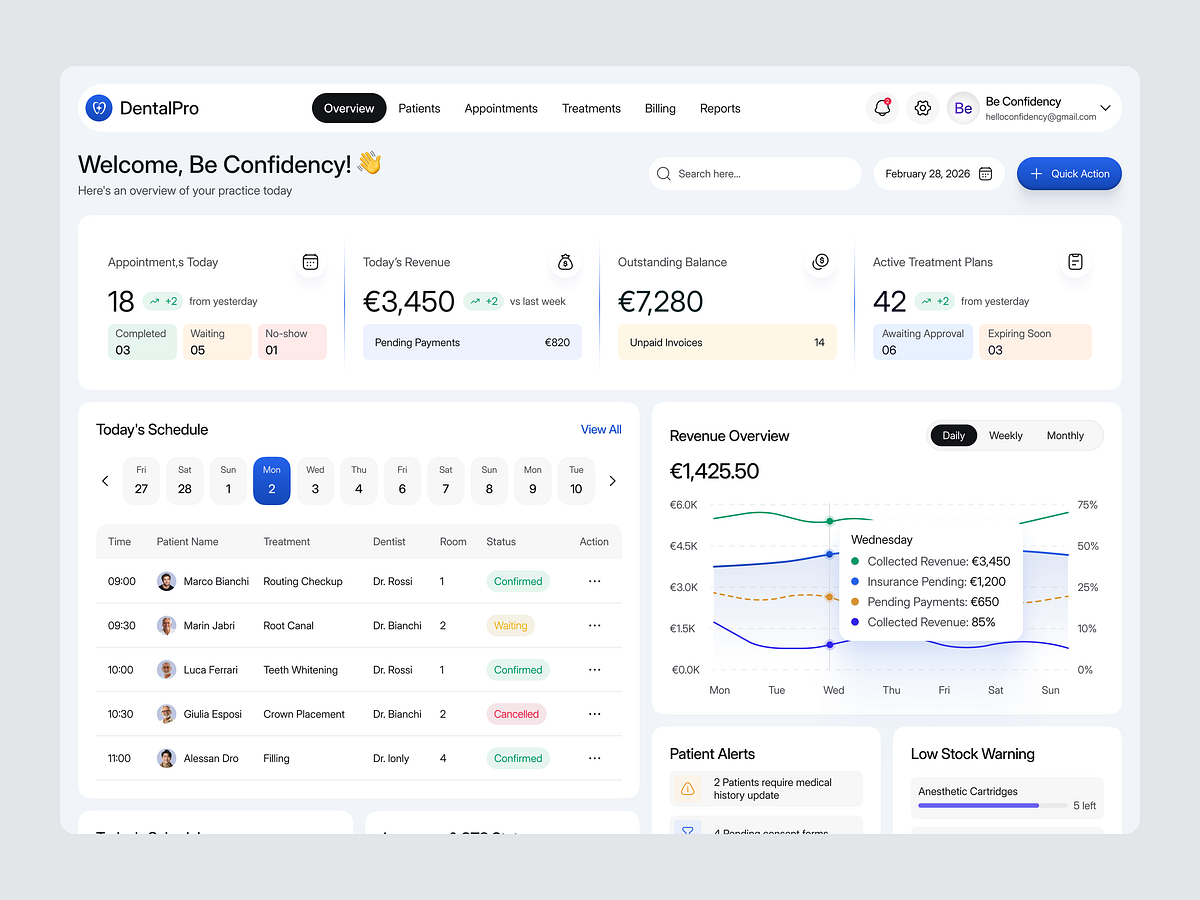Viewport: 1200px width, 900px height.
Task: Click the View All link in Today's Schedule
Action: coord(601,429)
